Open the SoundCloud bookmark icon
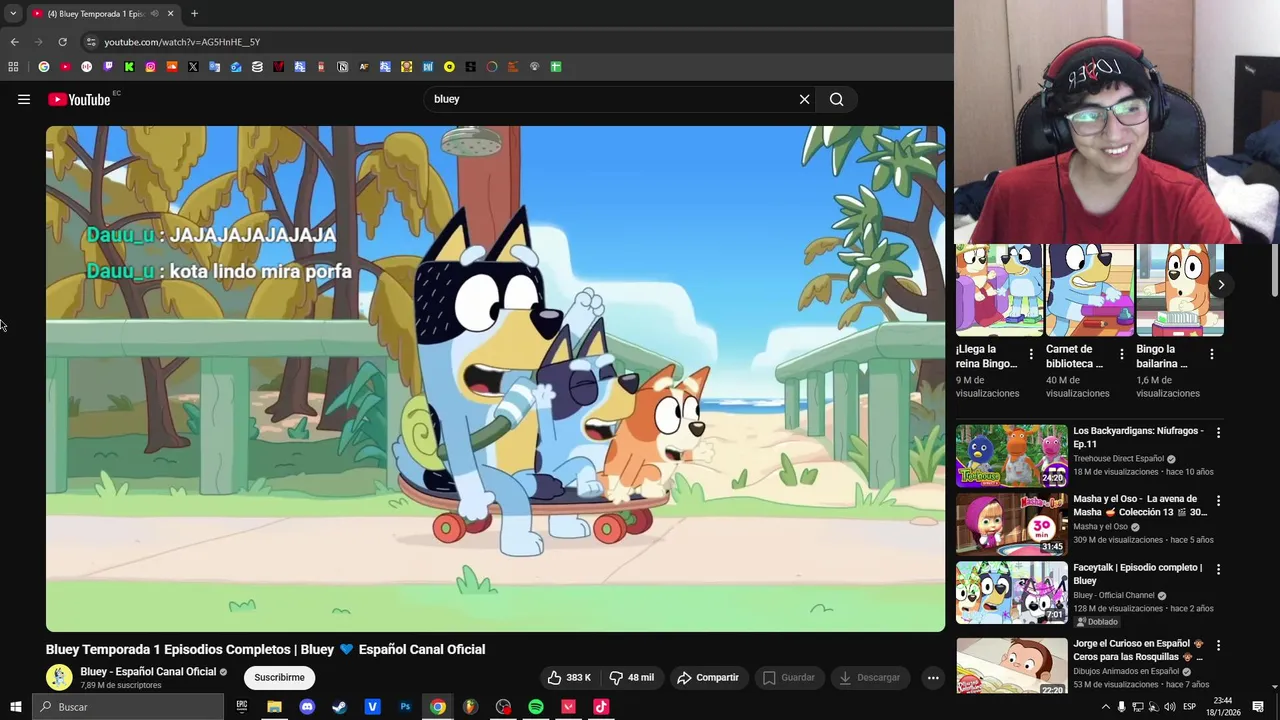 (172, 67)
